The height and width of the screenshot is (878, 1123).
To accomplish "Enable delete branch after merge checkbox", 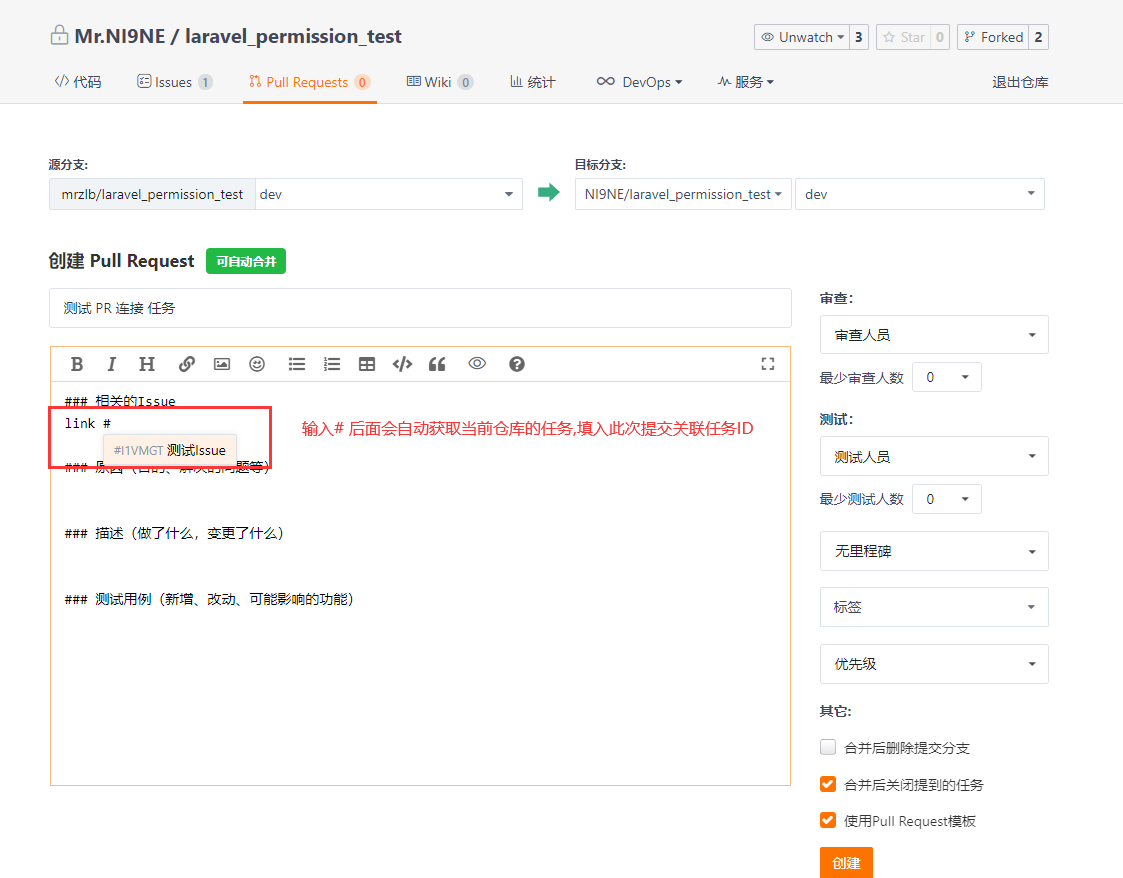I will [x=828, y=747].
